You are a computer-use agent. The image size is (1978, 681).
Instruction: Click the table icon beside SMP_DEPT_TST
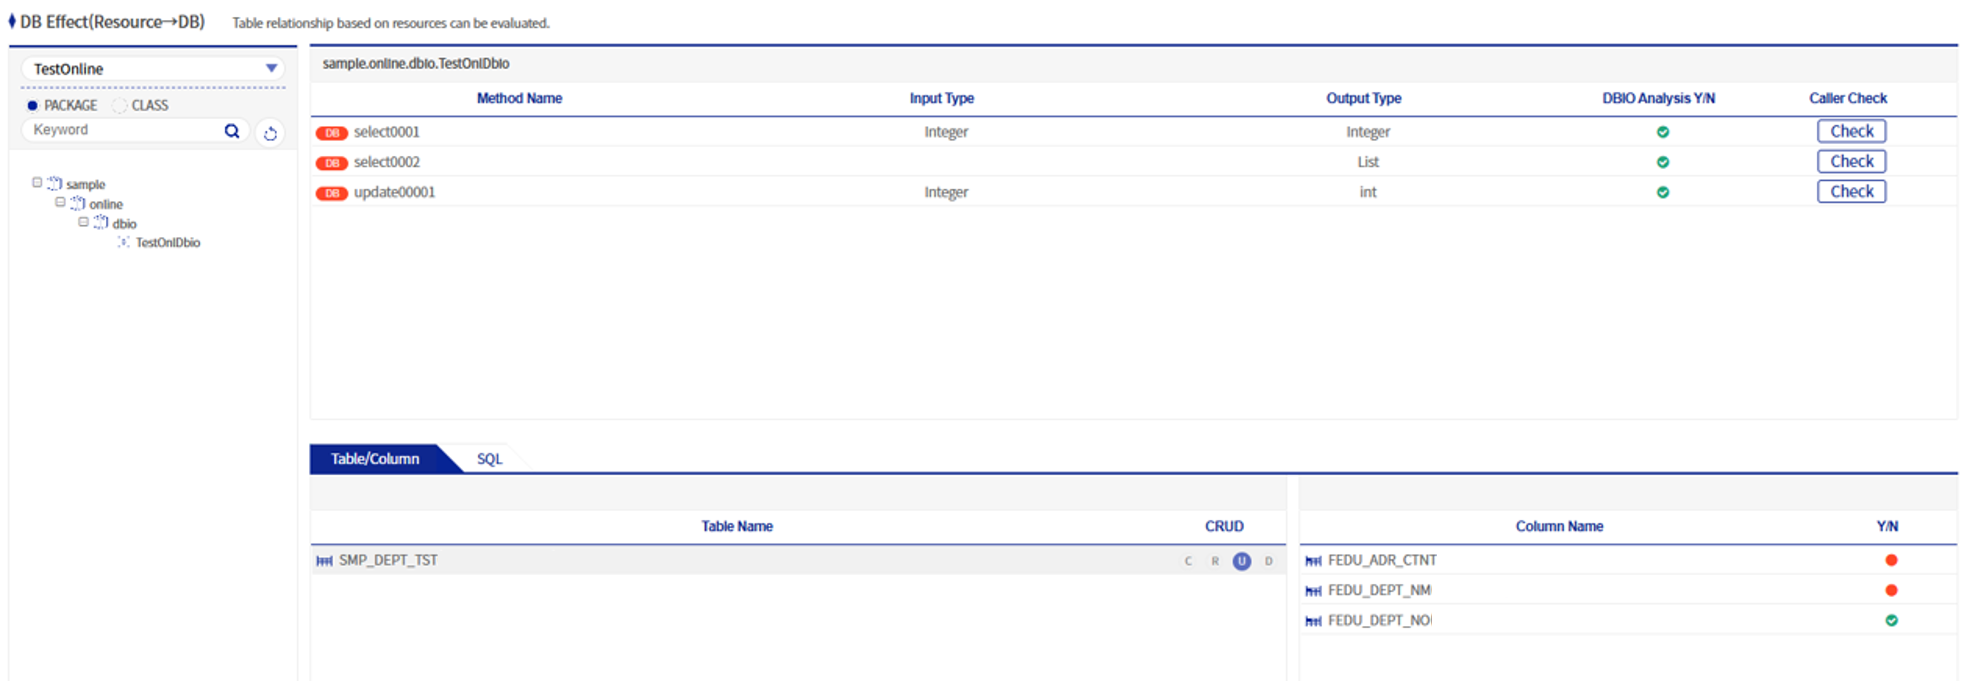(324, 561)
